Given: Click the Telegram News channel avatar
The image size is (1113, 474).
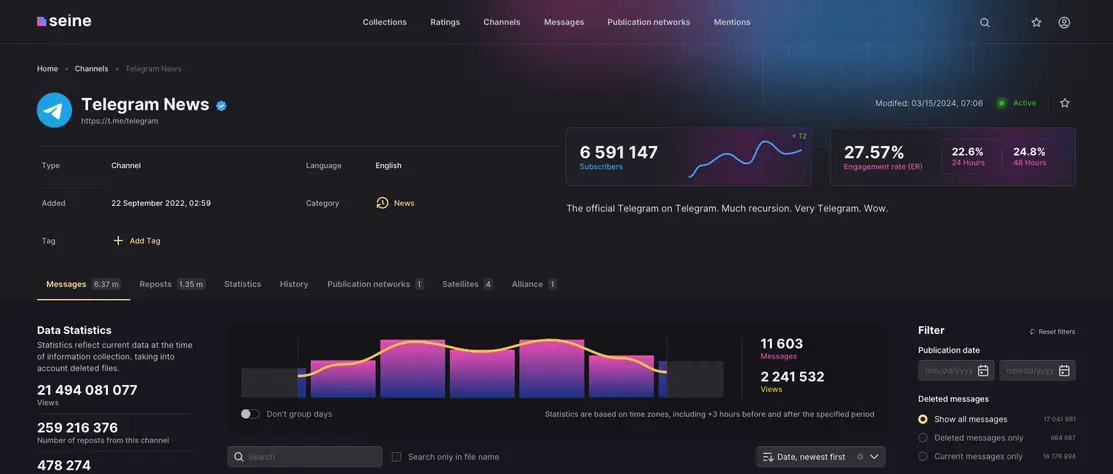Looking at the screenshot, I should pos(55,110).
